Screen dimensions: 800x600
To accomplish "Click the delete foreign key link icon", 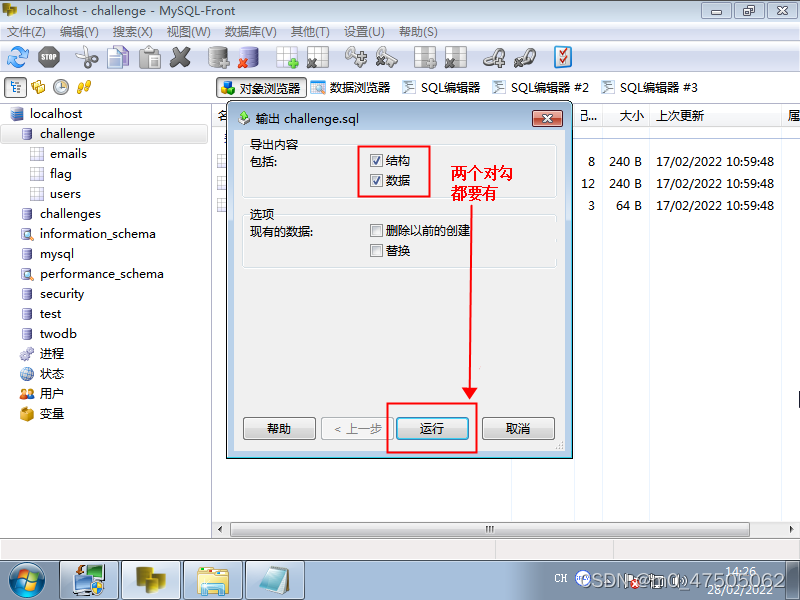I will pos(525,57).
